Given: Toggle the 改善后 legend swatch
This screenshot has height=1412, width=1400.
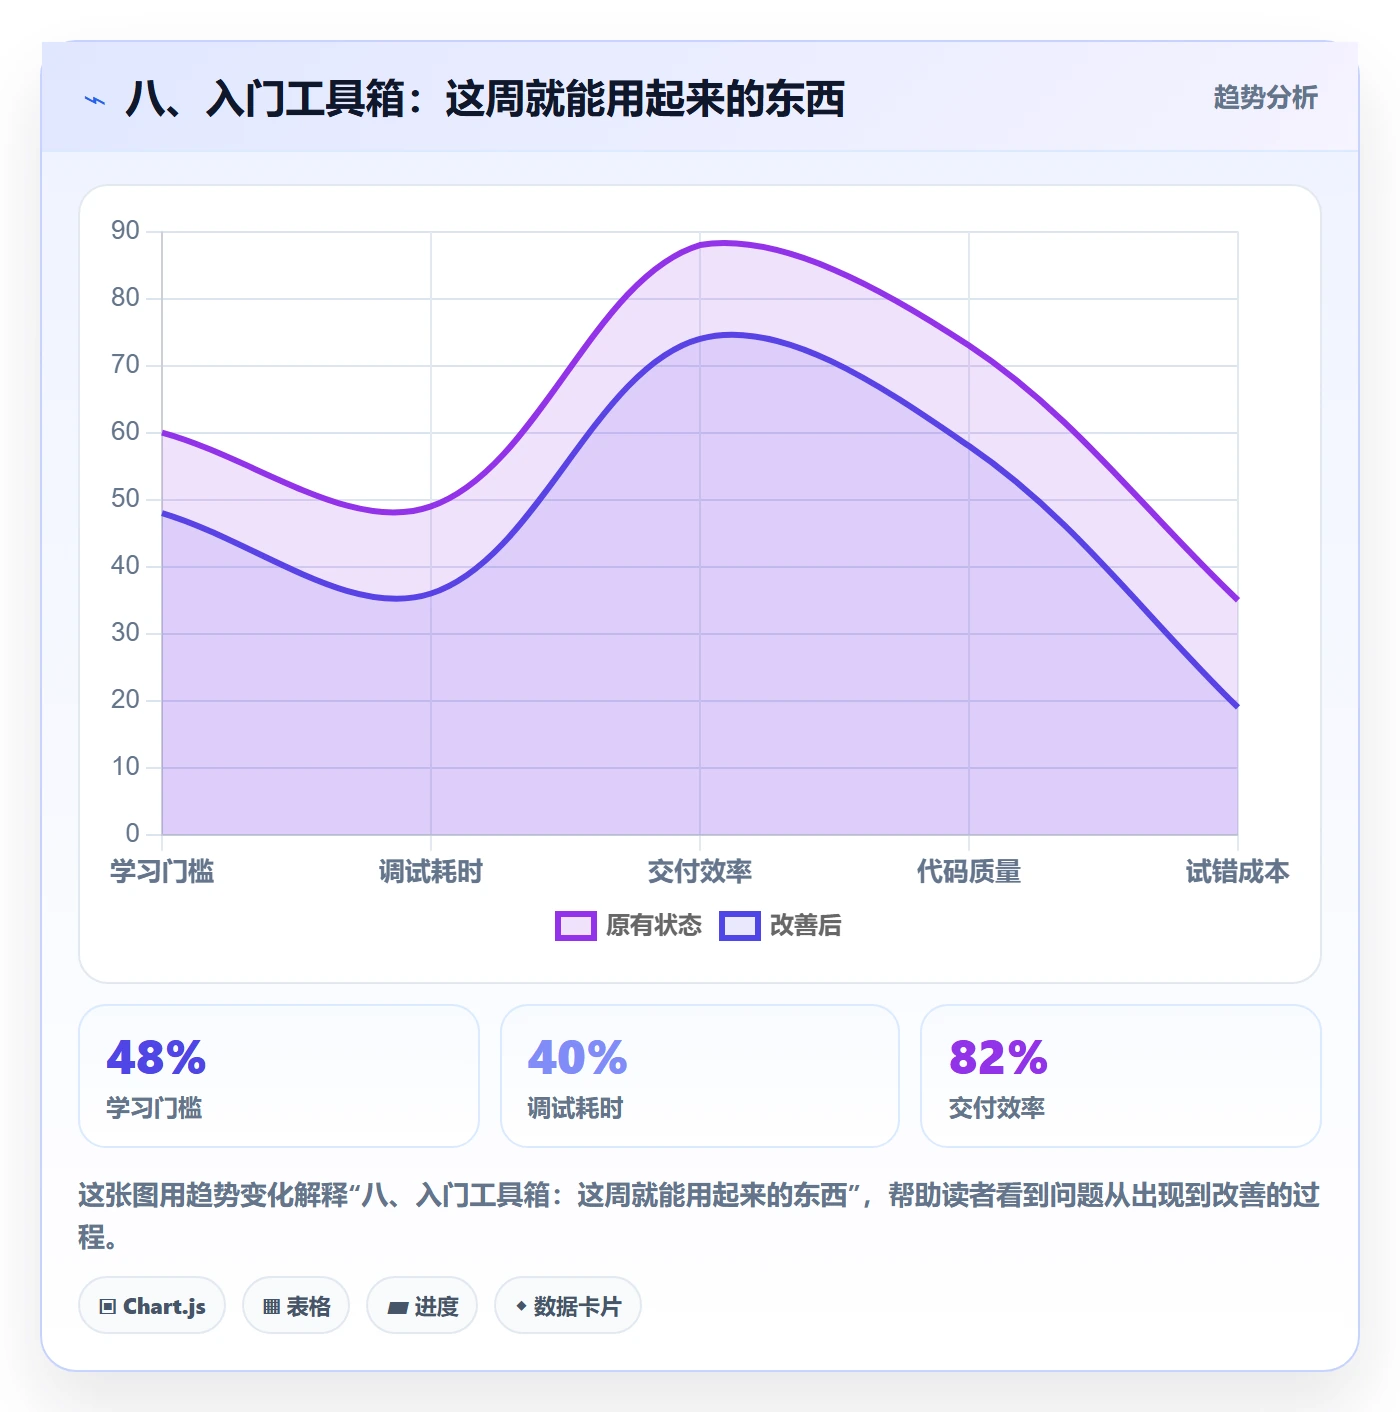Looking at the screenshot, I should [740, 926].
